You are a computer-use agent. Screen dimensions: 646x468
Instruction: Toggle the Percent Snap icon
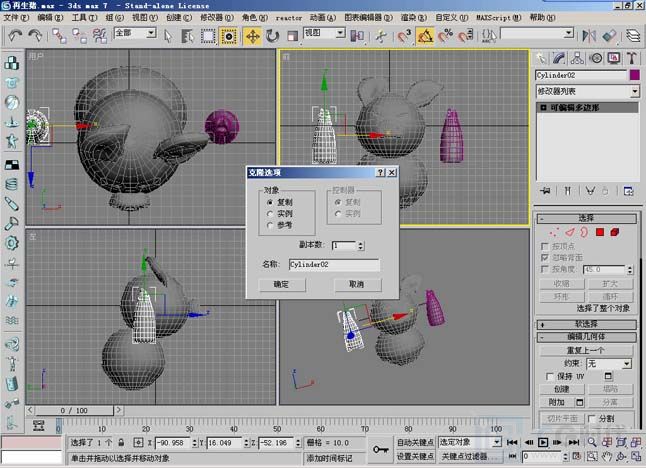pyautogui.click(x=445, y=36)
